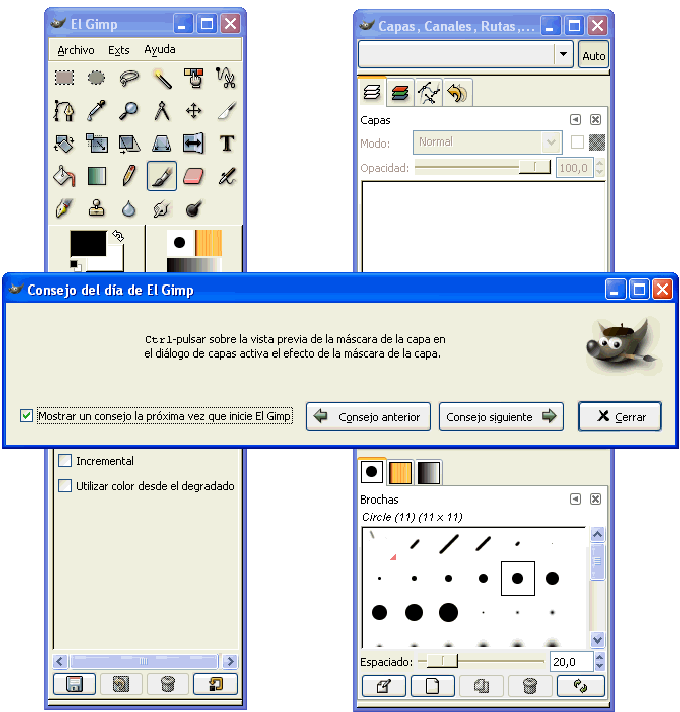Viewport: 680px width, 712px height.
Task: Select the Ink tool
Action: [64, 209]
